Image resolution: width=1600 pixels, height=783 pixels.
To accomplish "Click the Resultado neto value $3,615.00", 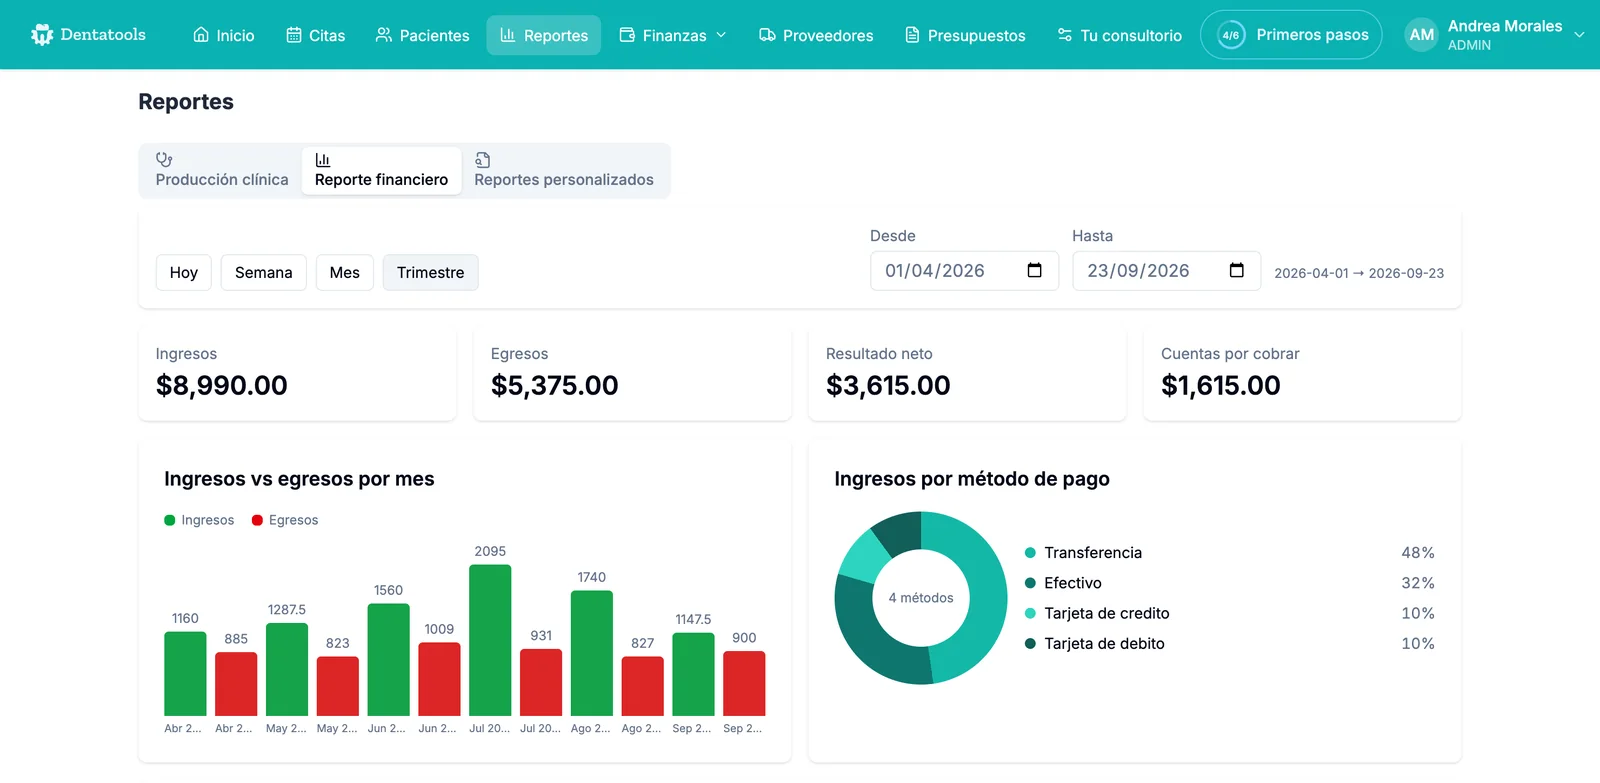I will pyautogui.click(x=888, y=386).
